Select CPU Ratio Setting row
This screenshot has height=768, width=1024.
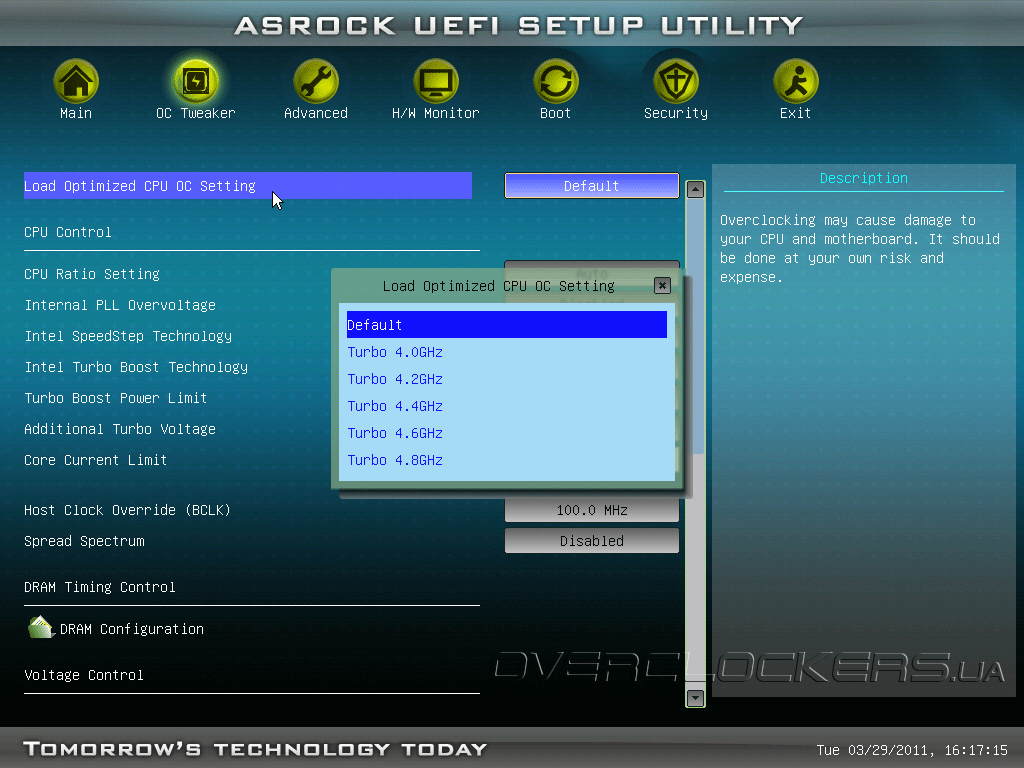click(x=92, y=274)
